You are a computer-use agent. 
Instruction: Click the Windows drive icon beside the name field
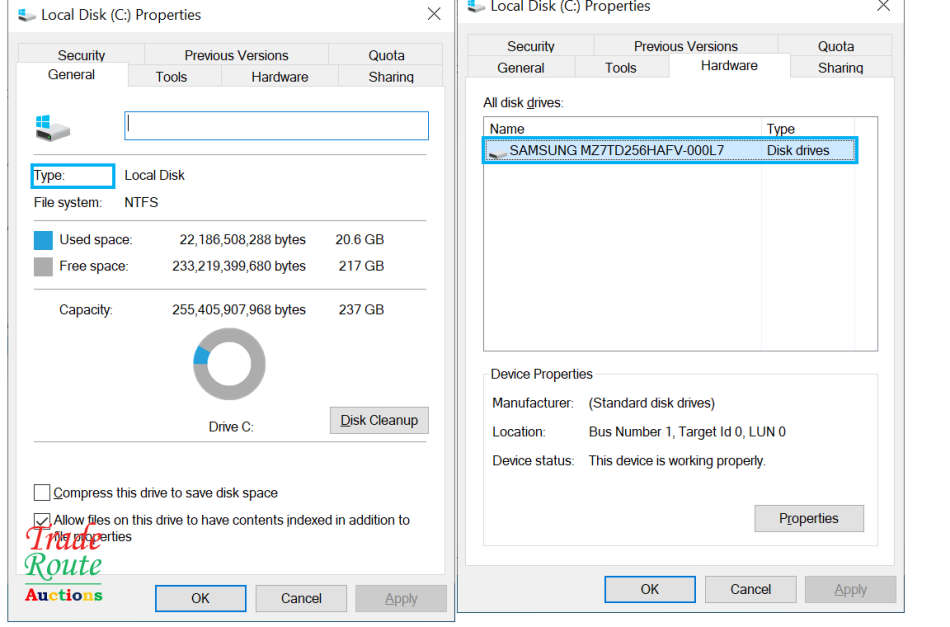tap(52, 126)
